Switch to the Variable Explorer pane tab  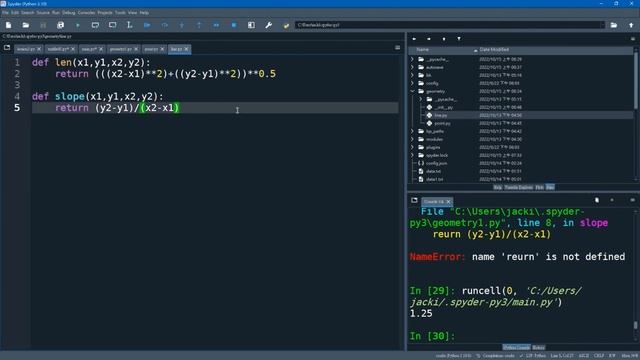coord(518,187)
